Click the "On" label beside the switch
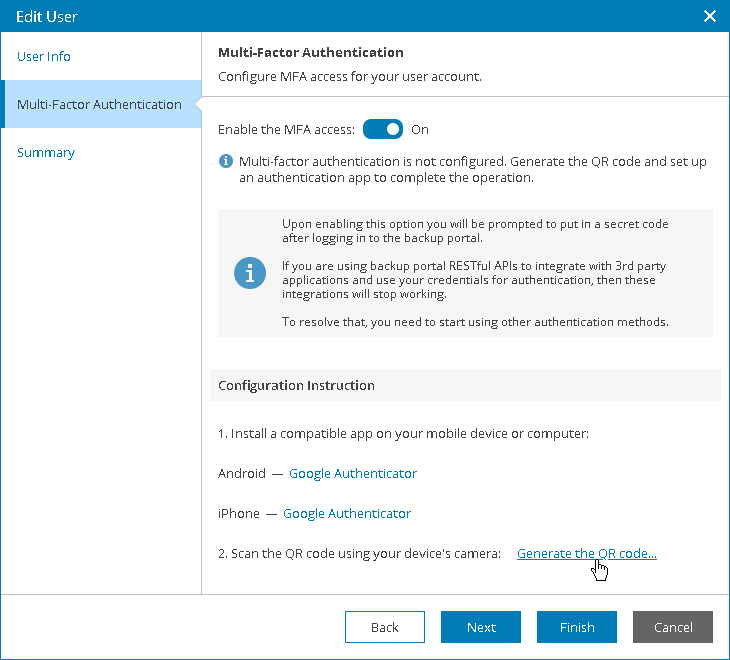Image resolution: width=730 pixels, height=660 pixels. pos(420,129)
